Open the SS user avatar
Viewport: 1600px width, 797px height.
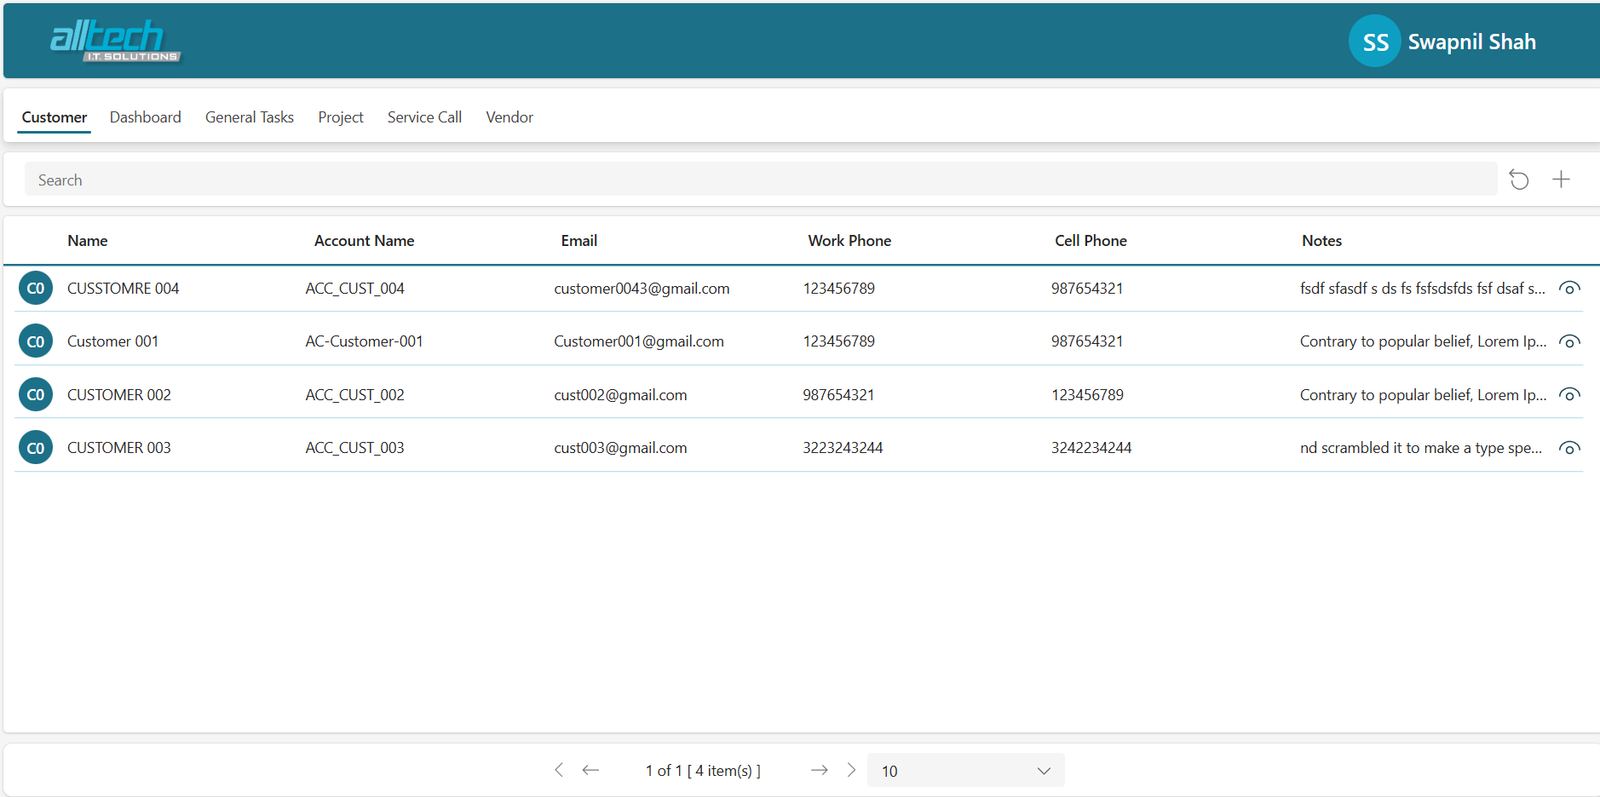pyautogui.click(x=1374, y=41)
